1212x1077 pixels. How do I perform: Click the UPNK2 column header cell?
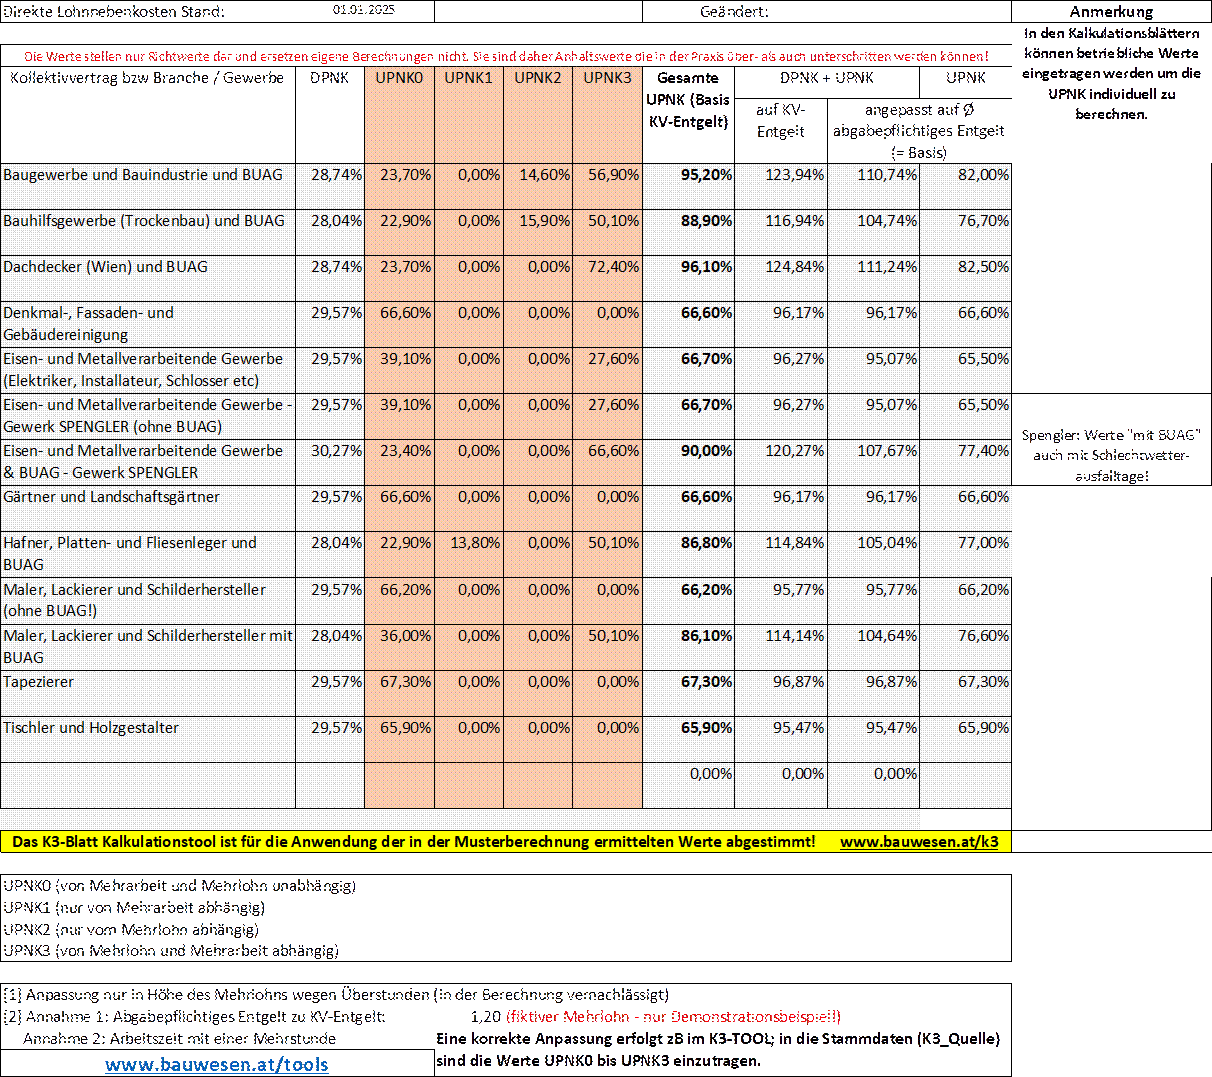538,78
